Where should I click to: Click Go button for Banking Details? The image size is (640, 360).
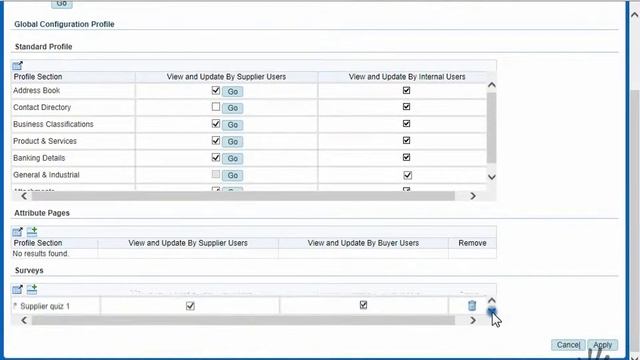(233, 158)
